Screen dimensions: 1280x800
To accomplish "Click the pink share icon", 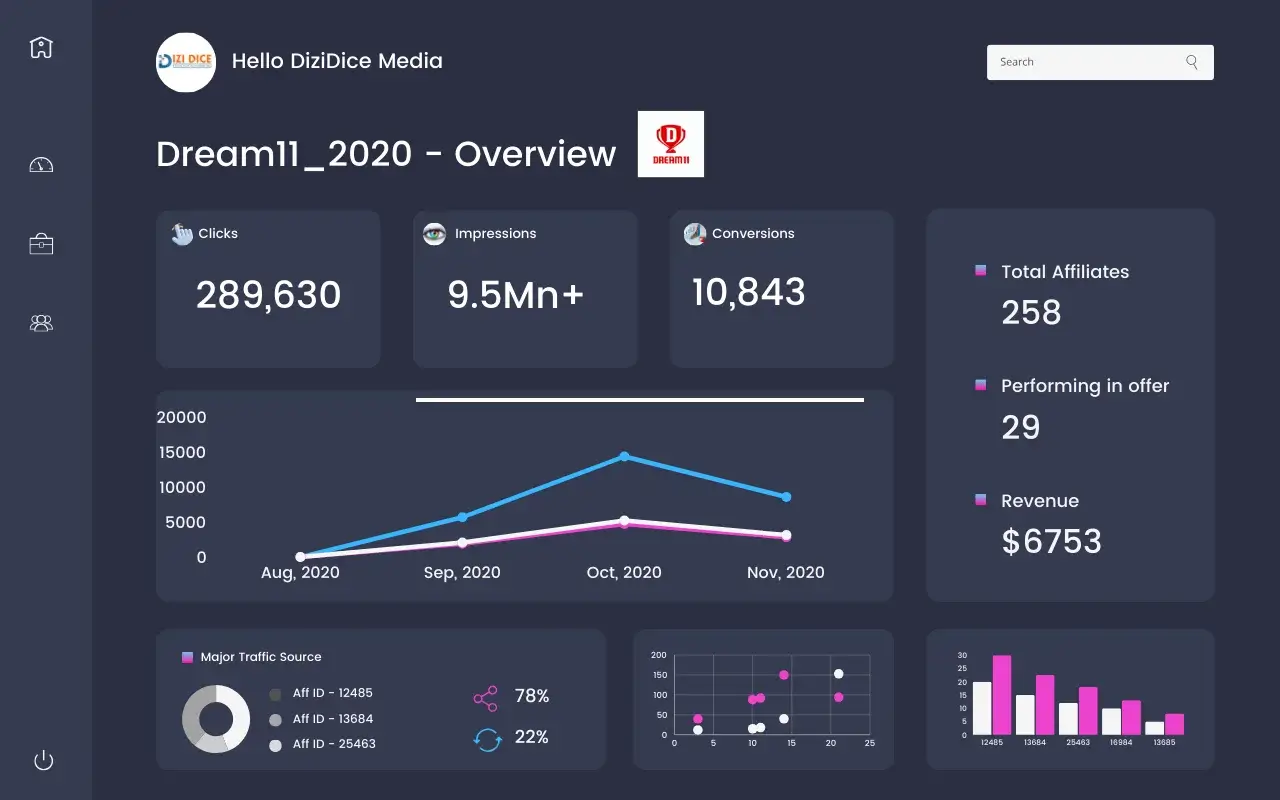I will tap(485, 697).
